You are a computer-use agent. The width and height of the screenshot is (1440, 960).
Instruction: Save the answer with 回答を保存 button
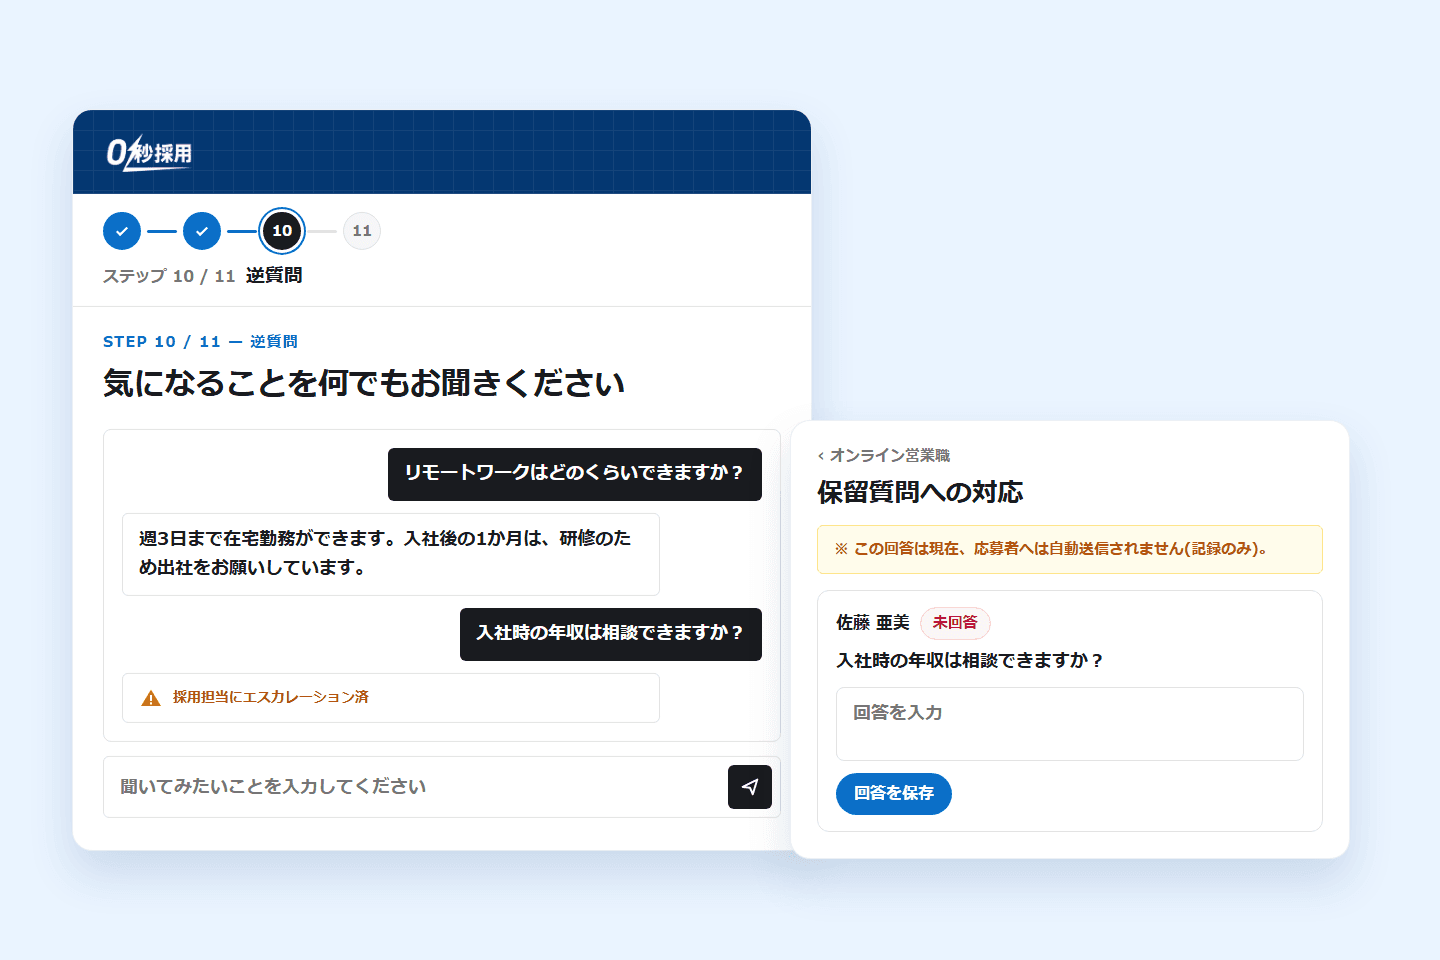tap(894, 794)
